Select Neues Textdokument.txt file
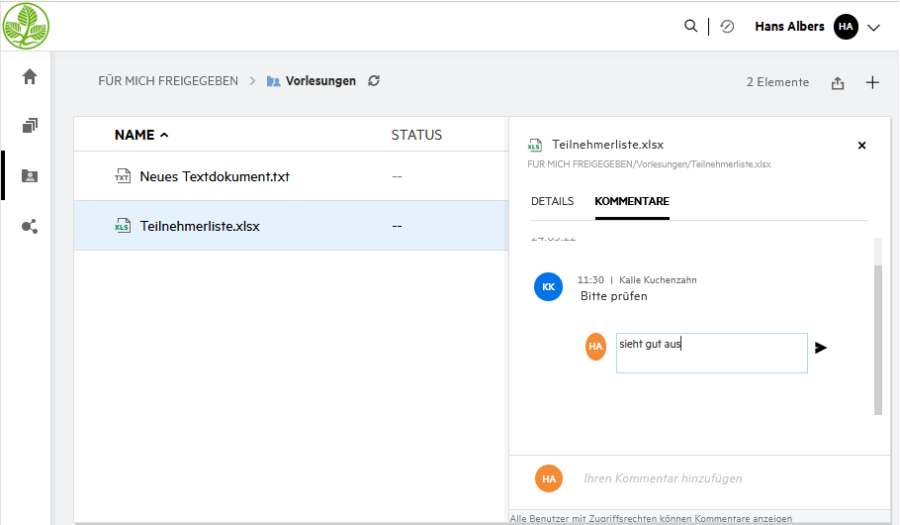The image size is (900, 525). (214, 177)
